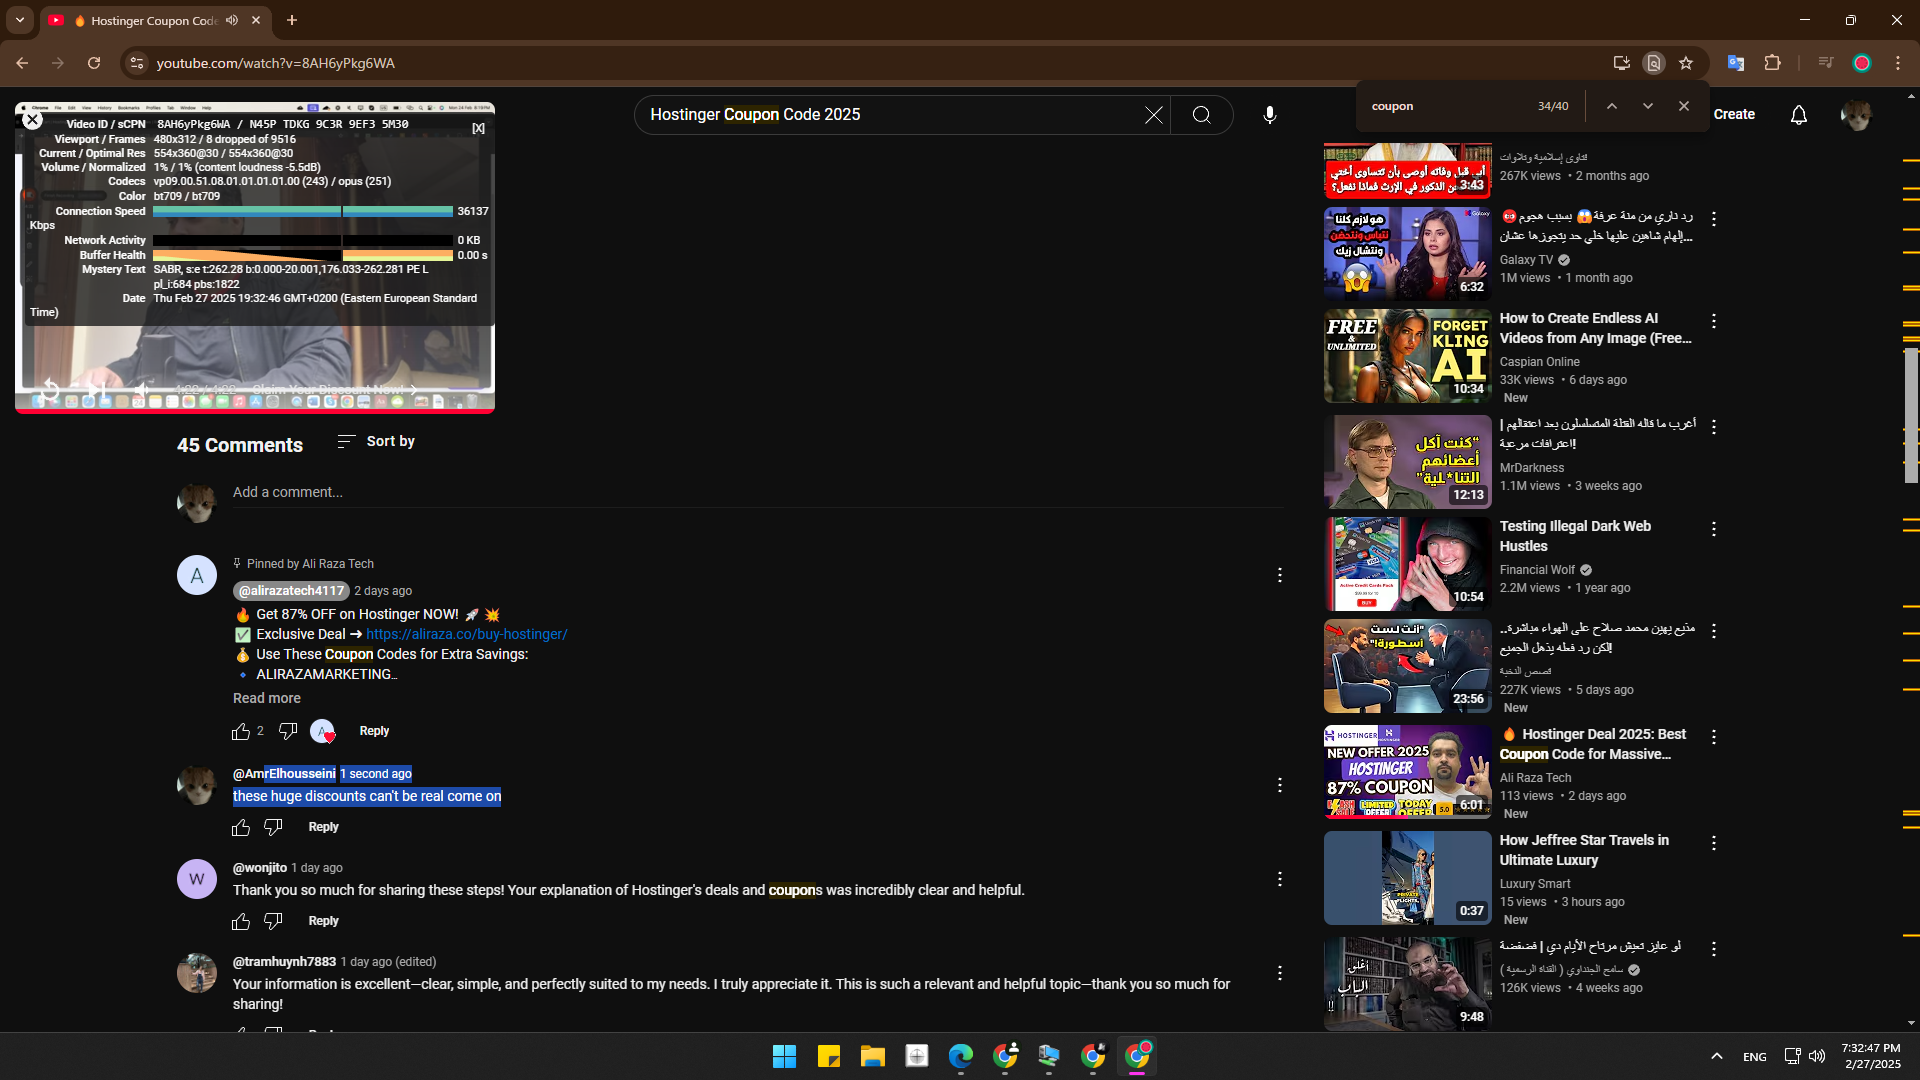Open options menu for tramhuynh7883 comment
Image resolution: width=1920 pixels, height=1080 pixels.
tap(1279, 973)
